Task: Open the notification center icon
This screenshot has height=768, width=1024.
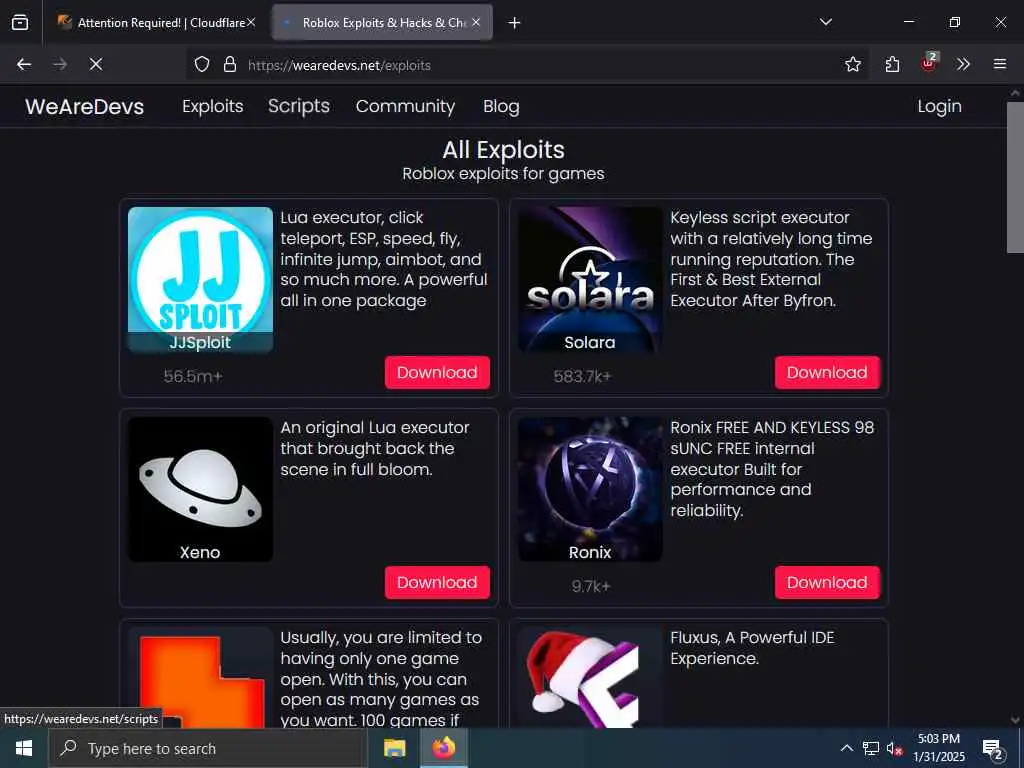Action: click(992, 748)
